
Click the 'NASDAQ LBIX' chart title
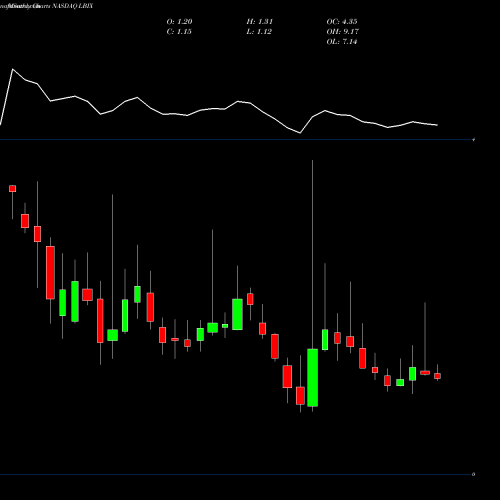point(72,6)
